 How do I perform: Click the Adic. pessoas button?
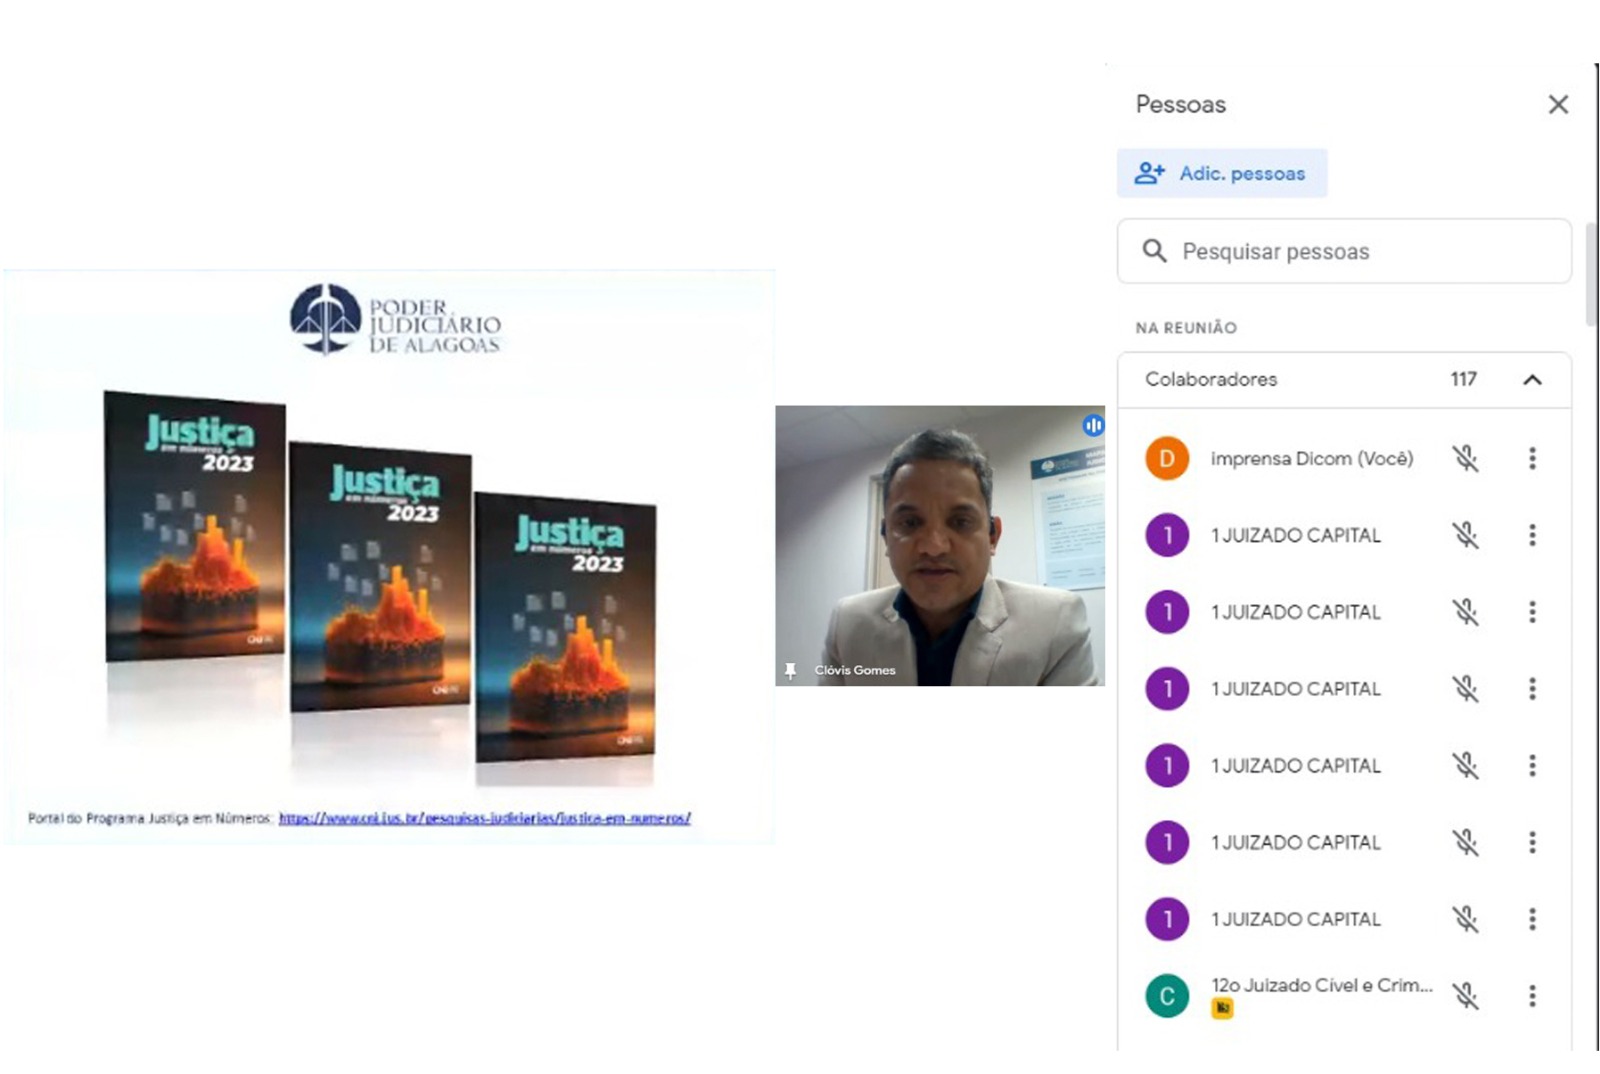pos(1221,173)
